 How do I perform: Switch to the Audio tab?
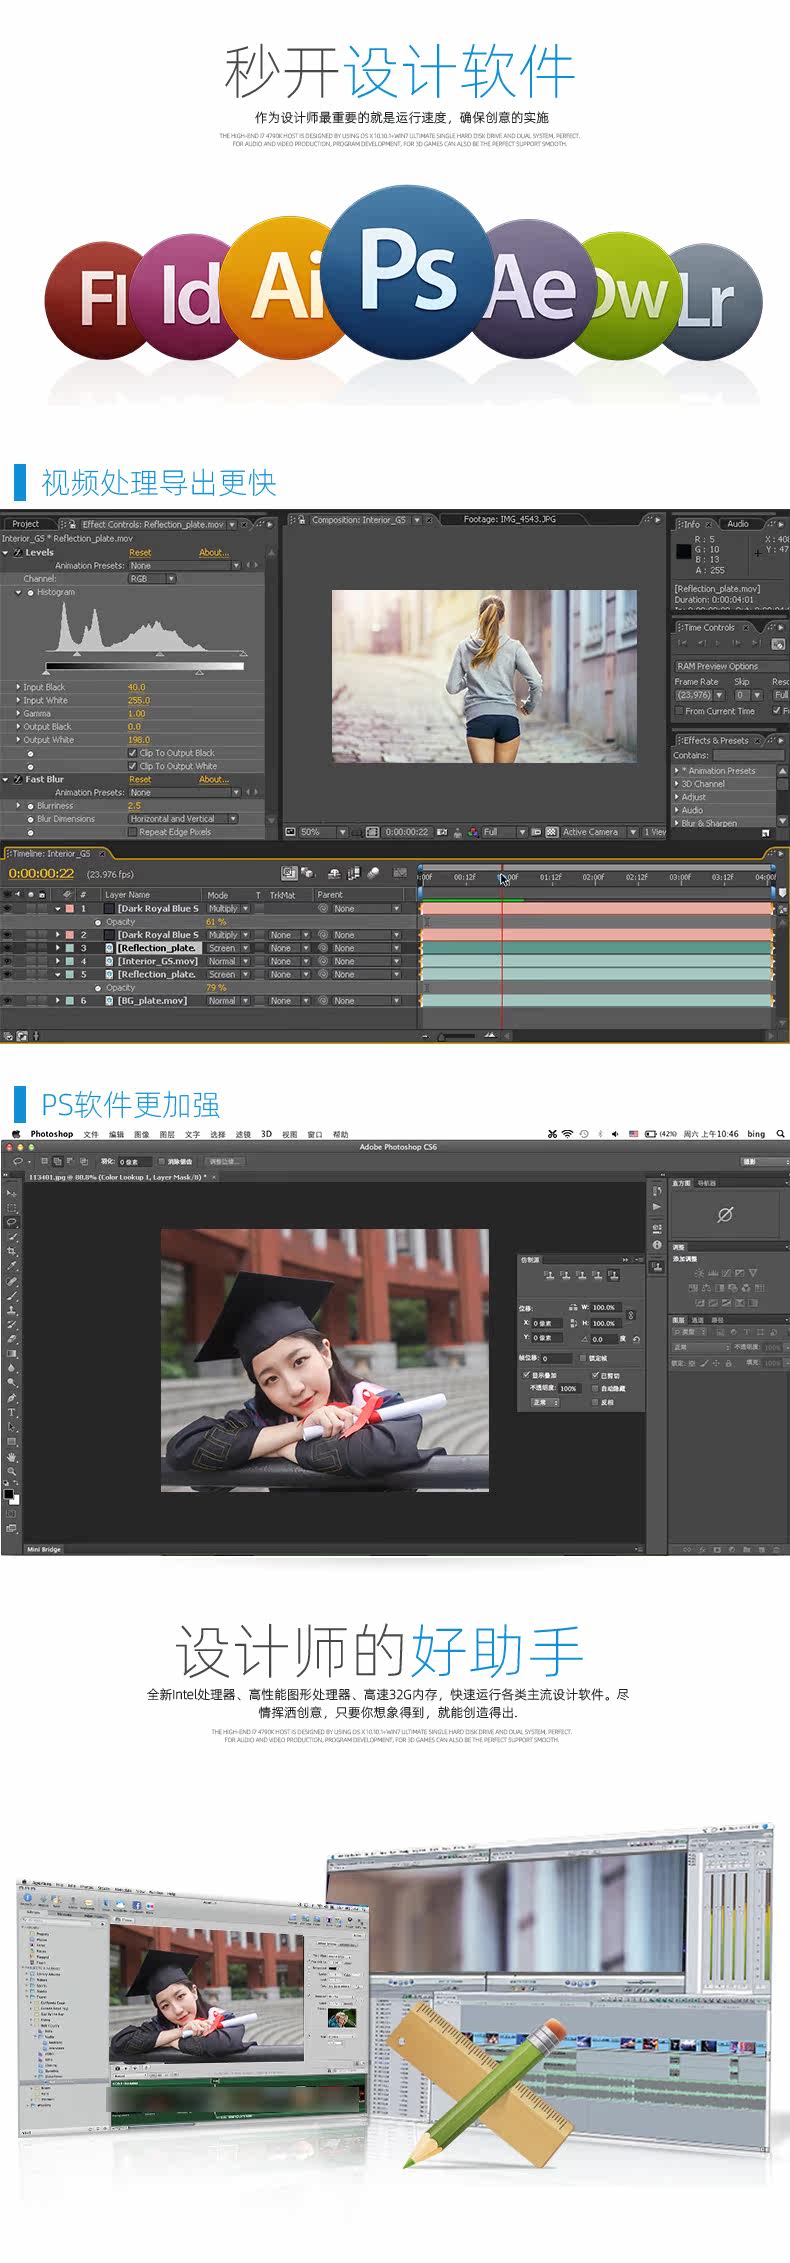(738, 524)
